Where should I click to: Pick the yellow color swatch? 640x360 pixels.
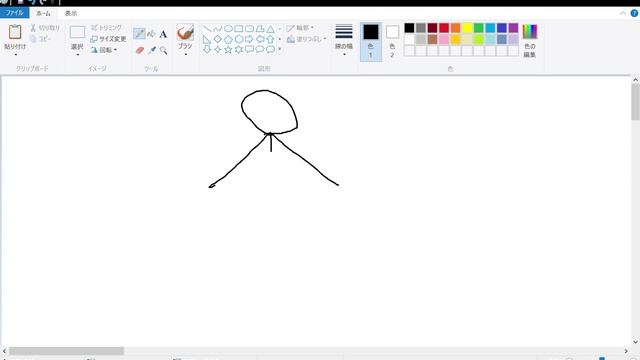[467, 28]
